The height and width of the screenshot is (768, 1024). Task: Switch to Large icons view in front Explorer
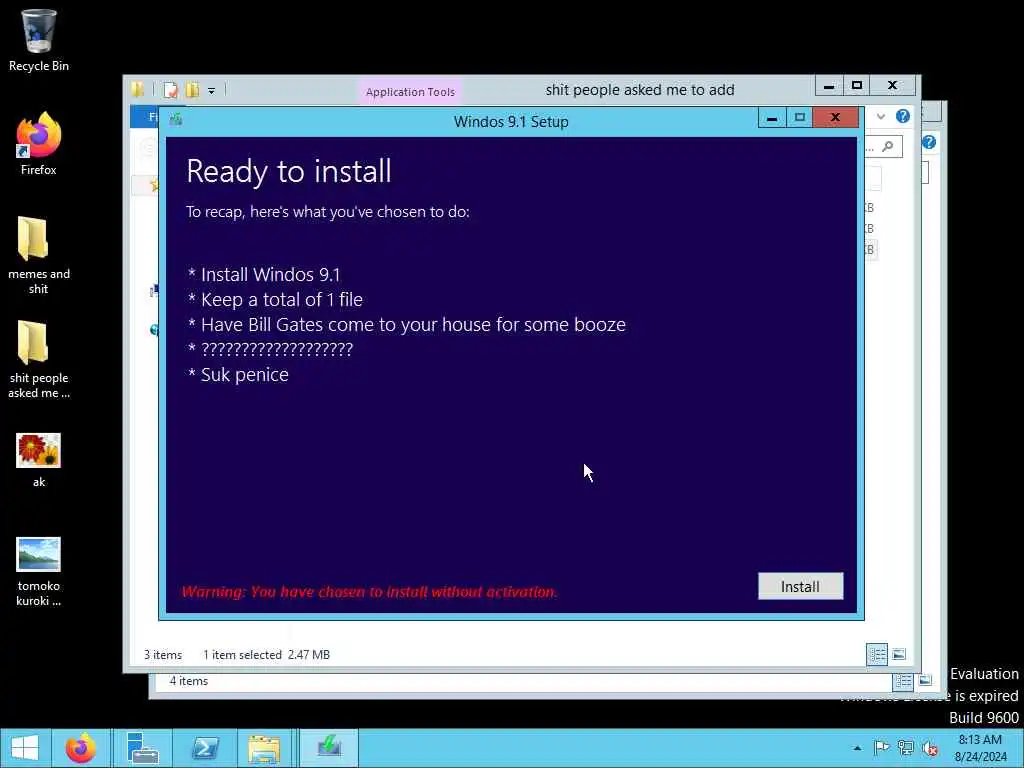coord(899,654)
